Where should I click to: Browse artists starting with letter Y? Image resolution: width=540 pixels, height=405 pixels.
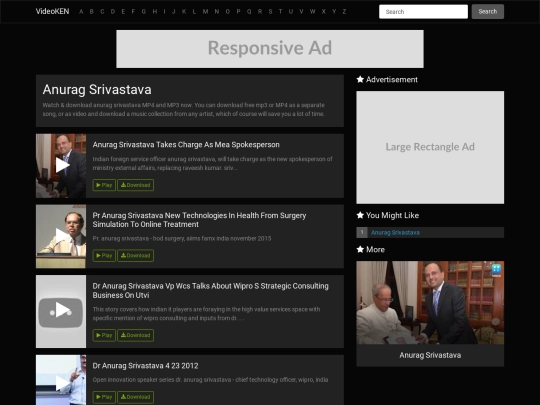[x=334, y=12]
